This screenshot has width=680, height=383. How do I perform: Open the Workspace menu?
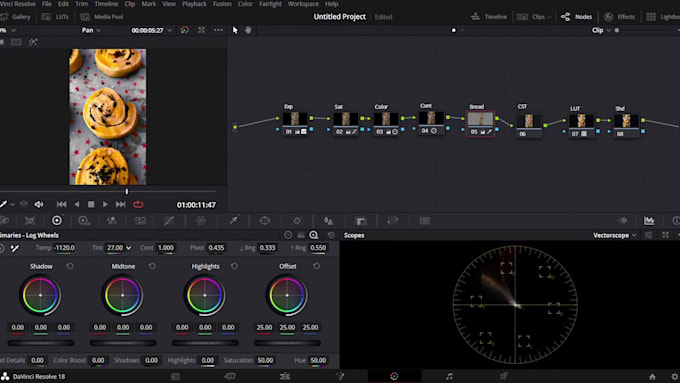303,4
